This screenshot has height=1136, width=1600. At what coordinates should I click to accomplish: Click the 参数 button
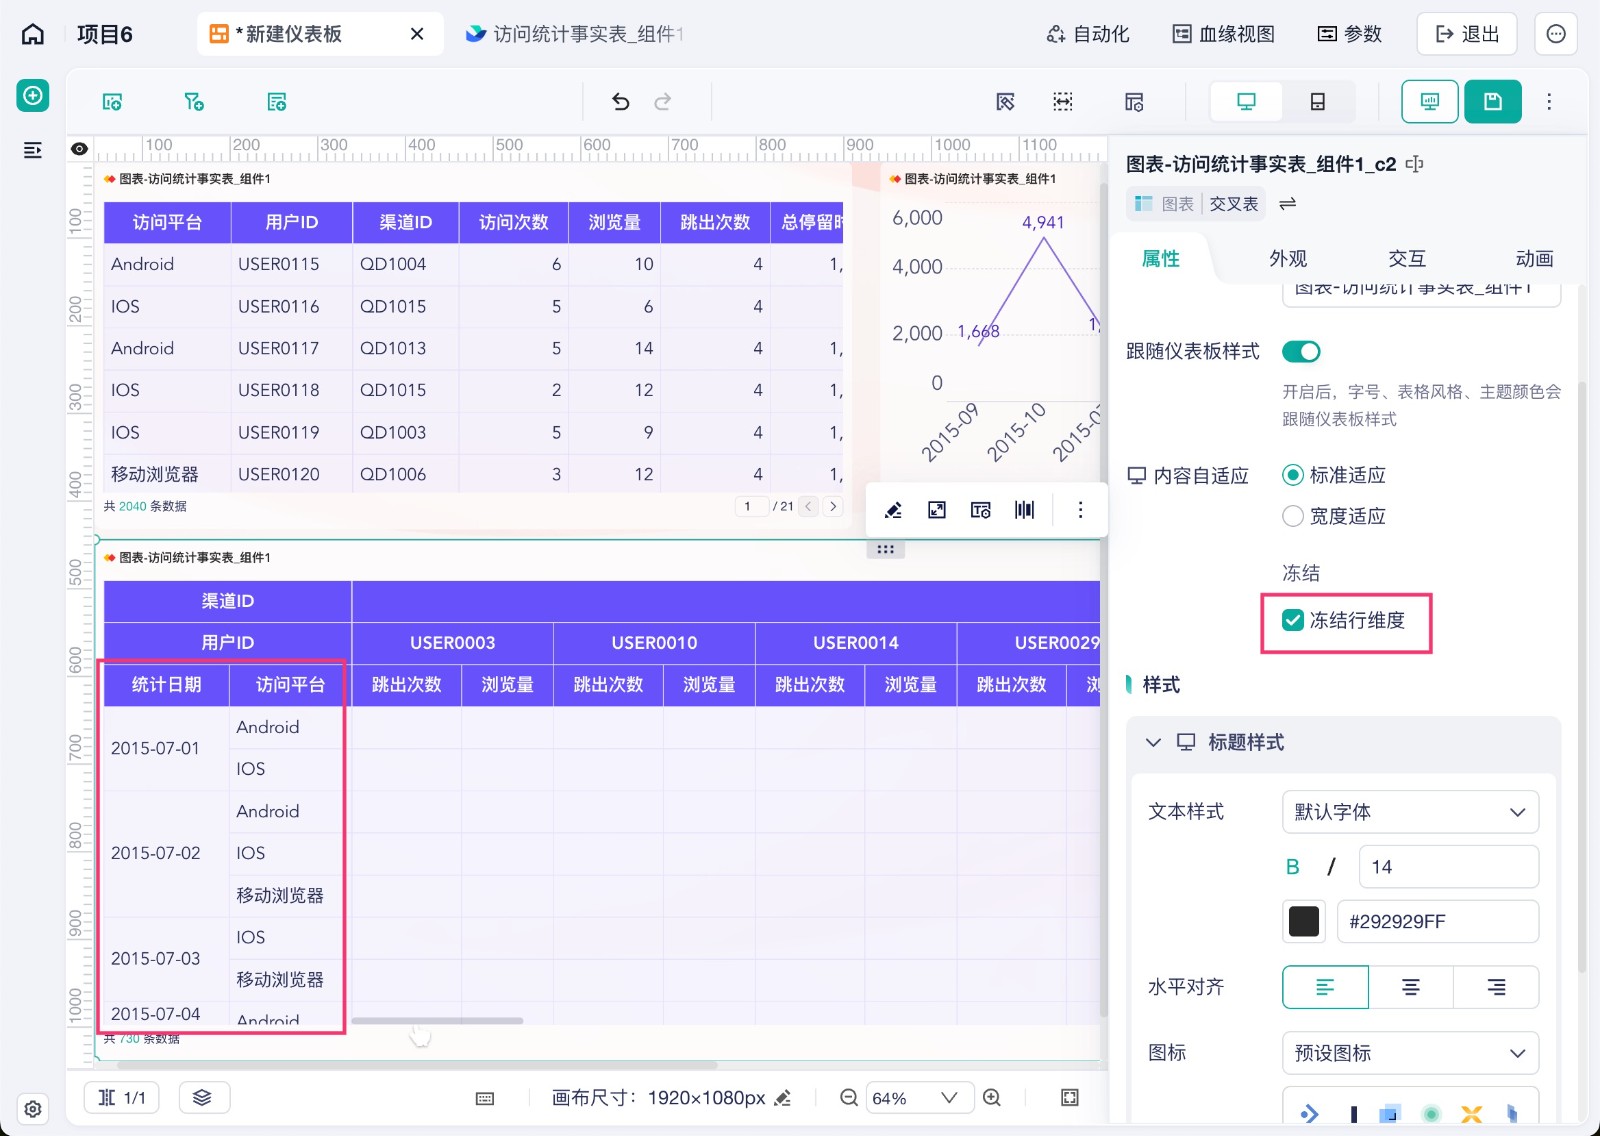point(1350,34)
